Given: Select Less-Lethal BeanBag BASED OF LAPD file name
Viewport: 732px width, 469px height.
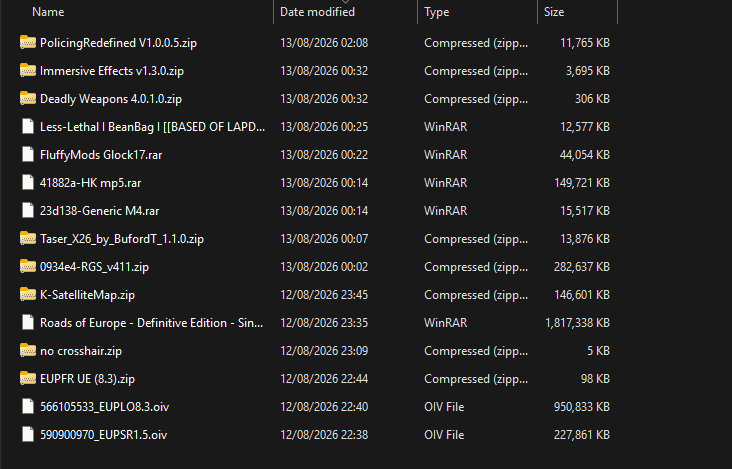Looking at the screenshot, I should pyautogui.click(x=153, y=127).
